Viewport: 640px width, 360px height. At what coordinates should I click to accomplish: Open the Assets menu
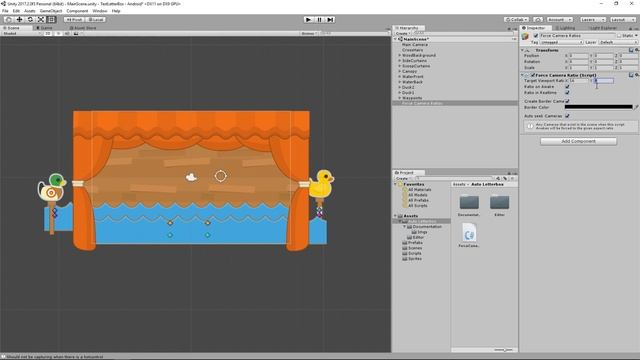[30, 11]
